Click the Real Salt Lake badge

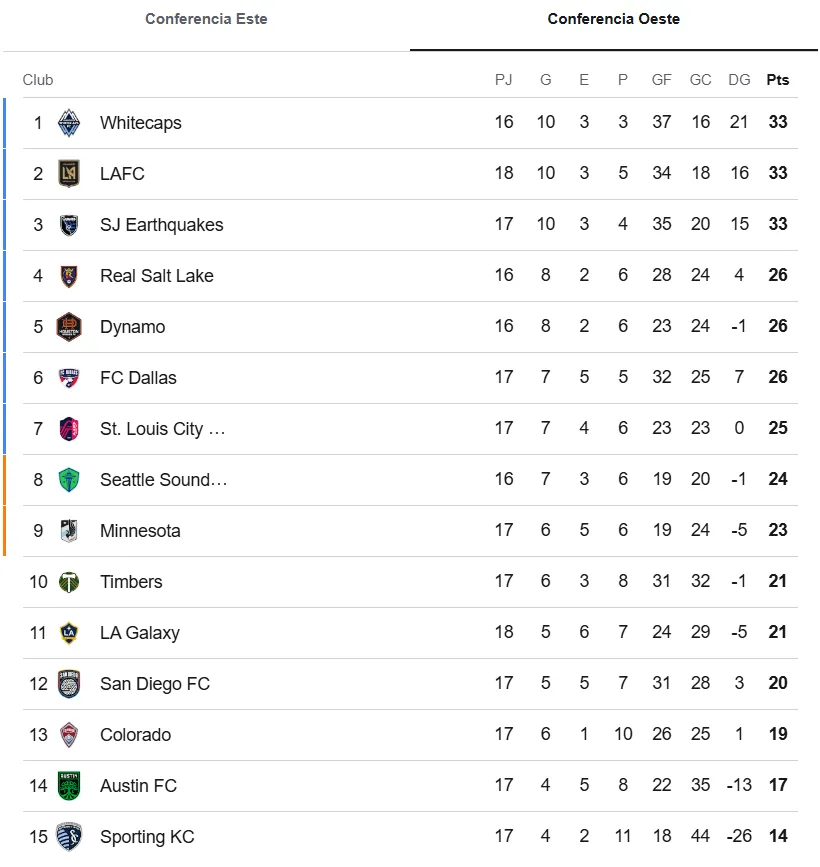69,276
